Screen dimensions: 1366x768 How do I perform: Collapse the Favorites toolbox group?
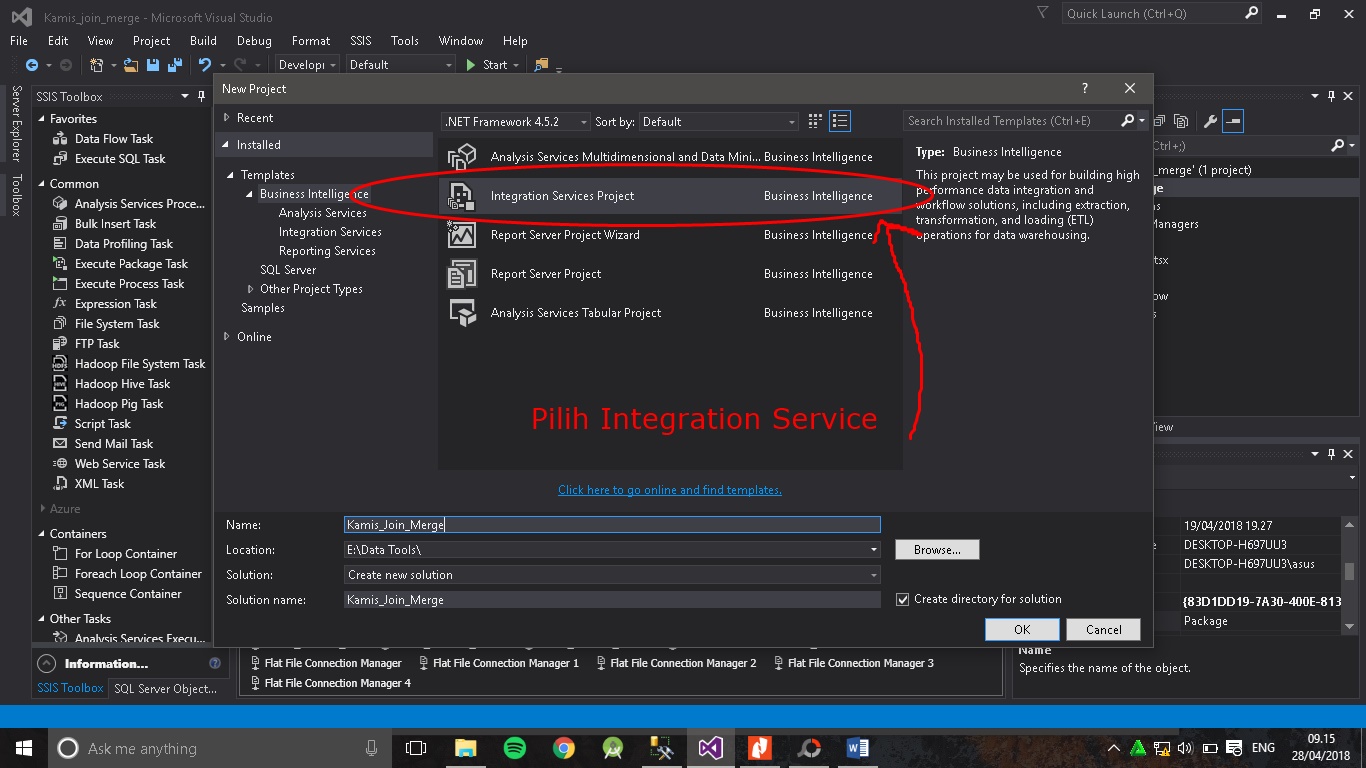pos(42,119)
